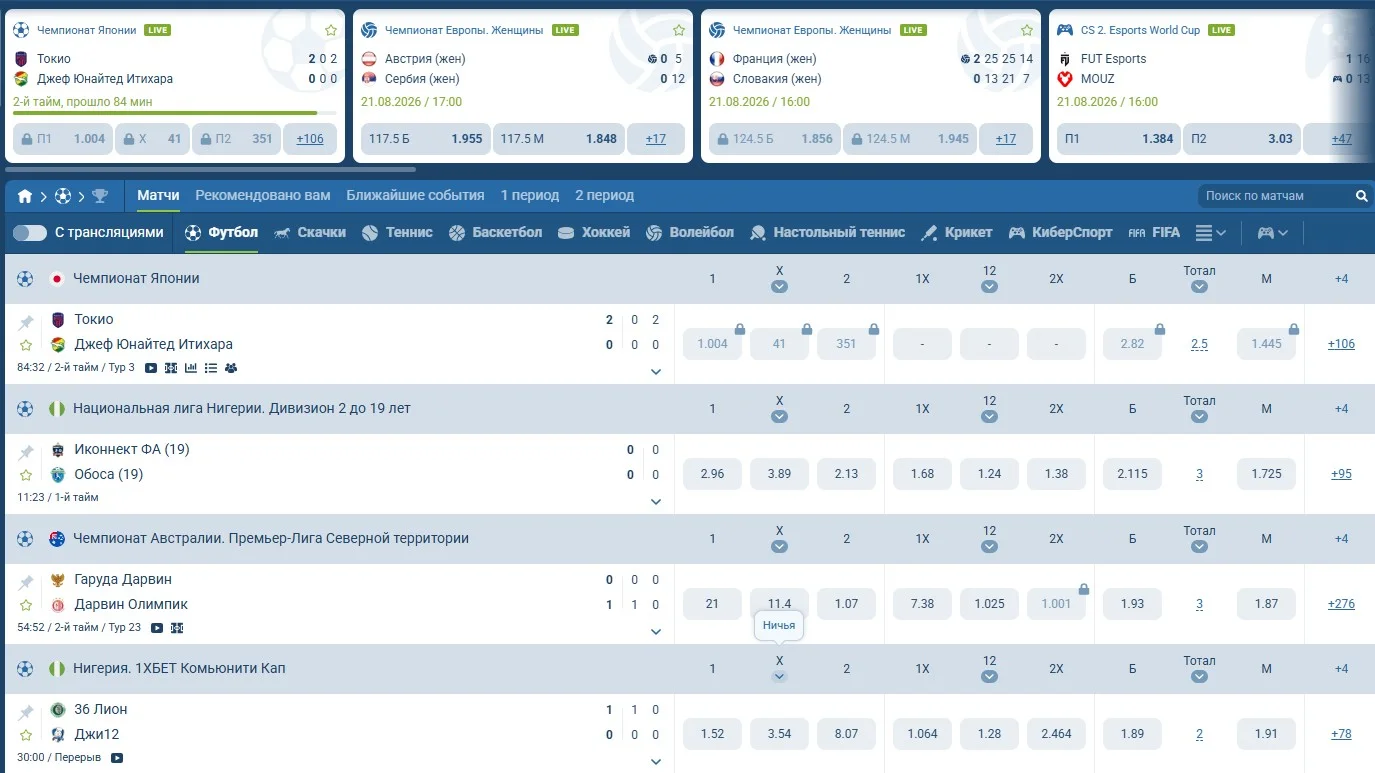The image size is (1375, 773).
Task: Star the Чемпионат Японии top card
Action: click(331, 30)
